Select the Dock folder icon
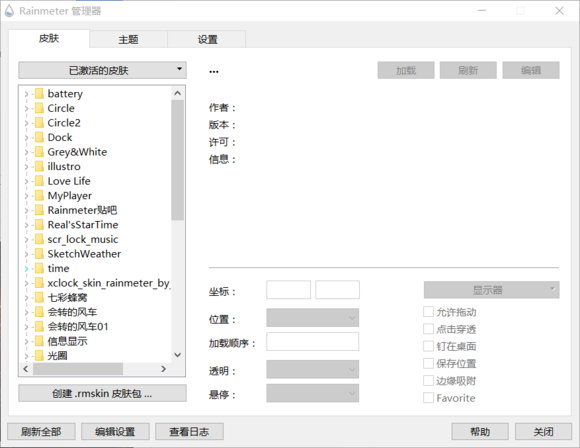This screenshot has height=448, width=580. click(x=39, y=137)
